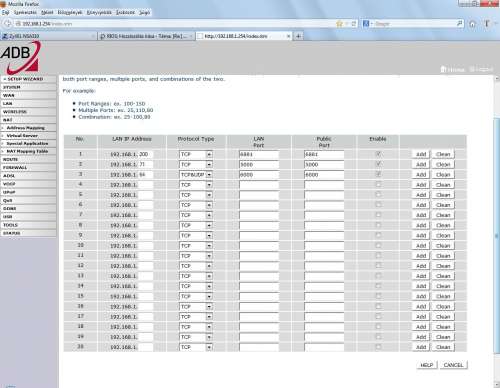
Task: Open Special Application under NAT
Action: (28, 143)
